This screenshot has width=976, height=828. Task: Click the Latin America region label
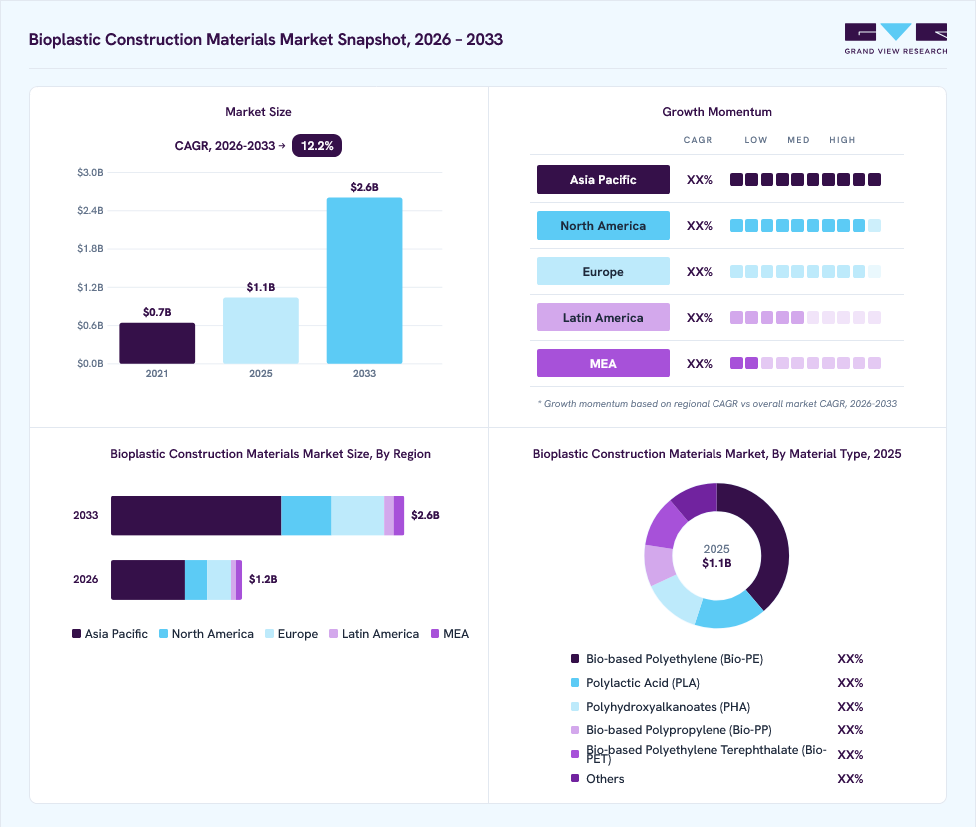click(x=603, y=318)
